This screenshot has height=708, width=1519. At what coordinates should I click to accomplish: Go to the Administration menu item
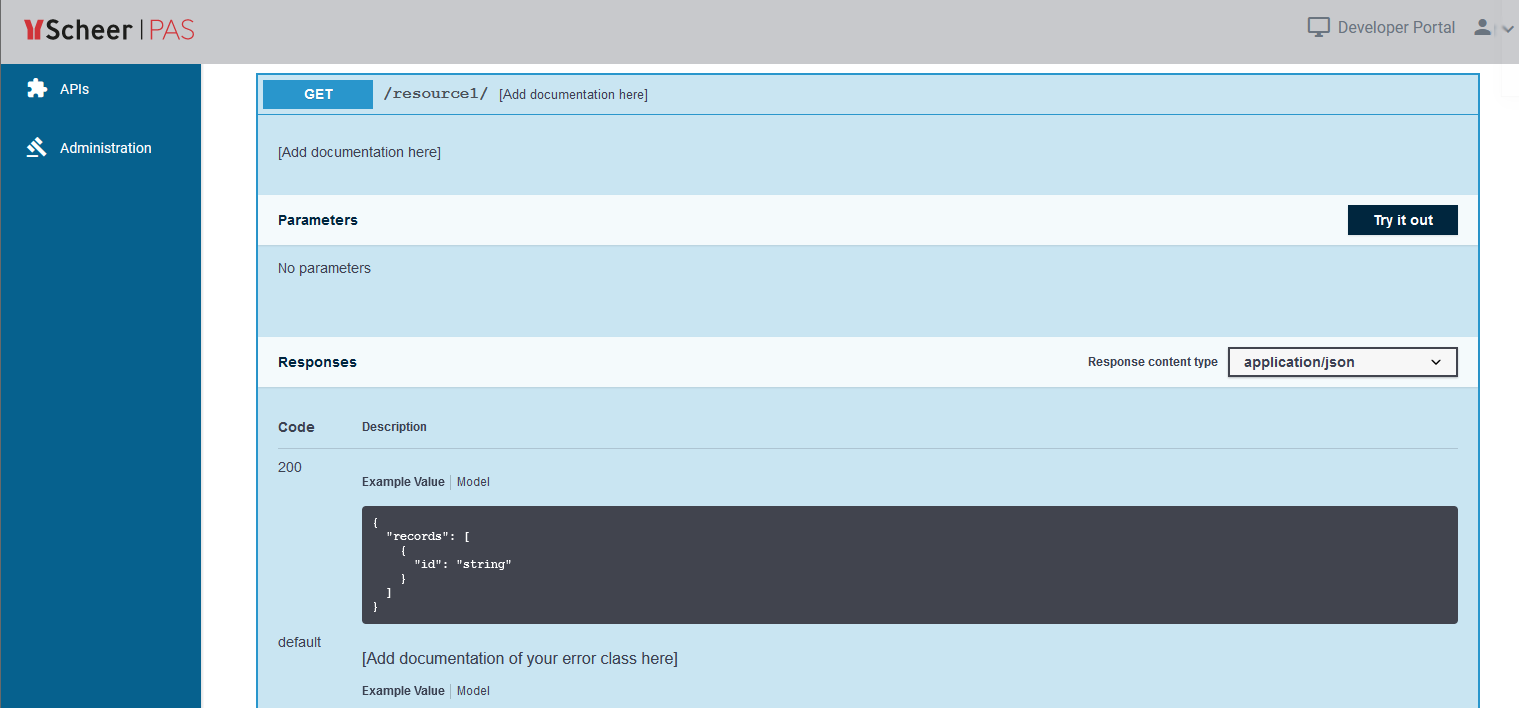tap(105, 148)
